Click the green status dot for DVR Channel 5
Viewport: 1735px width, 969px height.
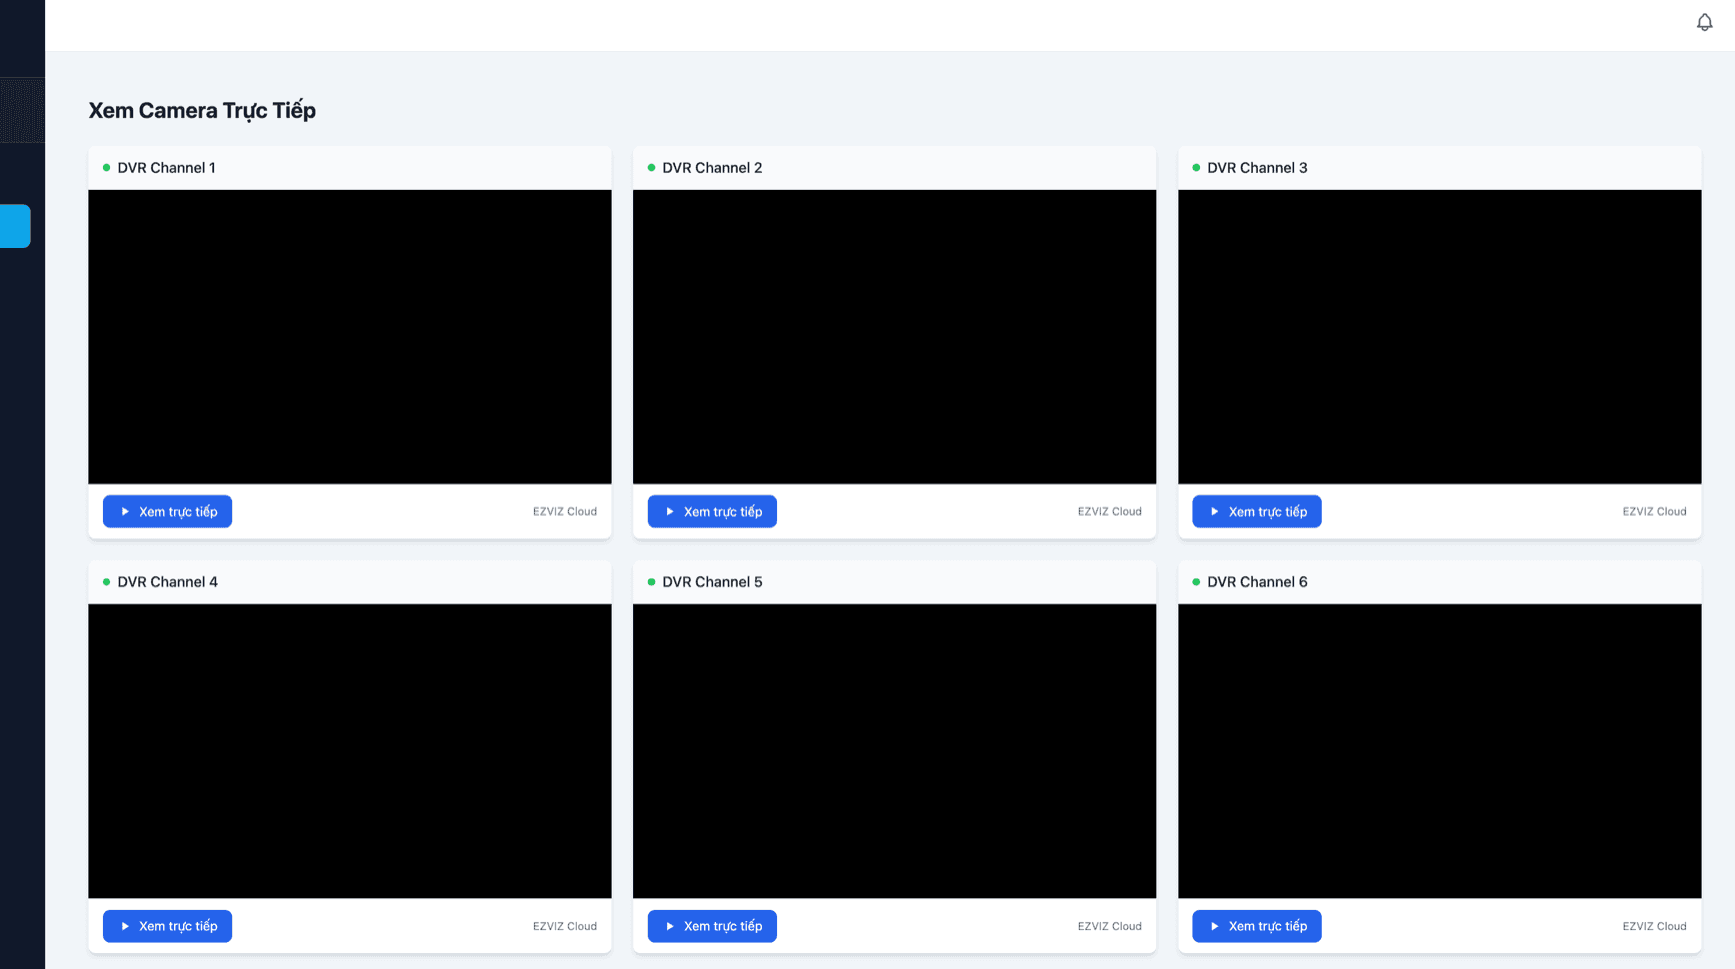pos(651,582)
